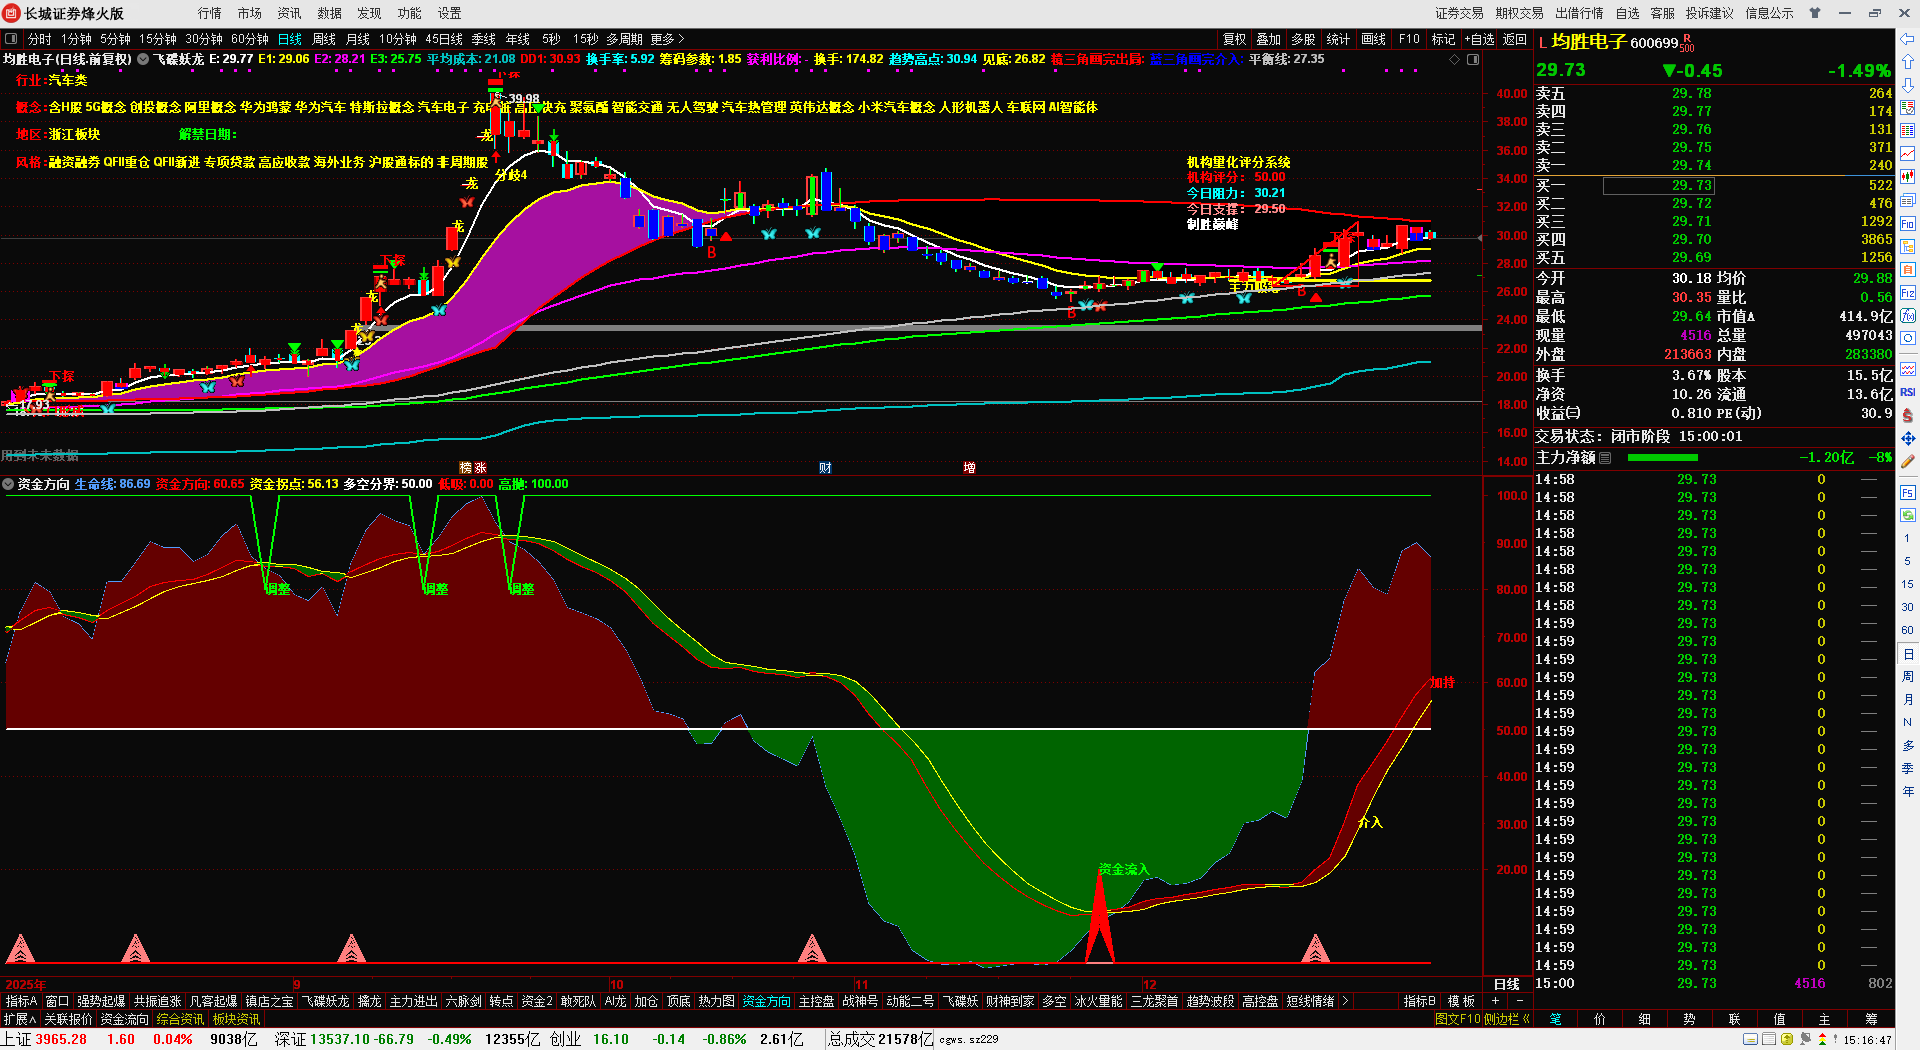Click the minus zoom-out button under 日线
Screen dimensions: 1920x1050
pyautogui.click(x=1520, y=1001)
